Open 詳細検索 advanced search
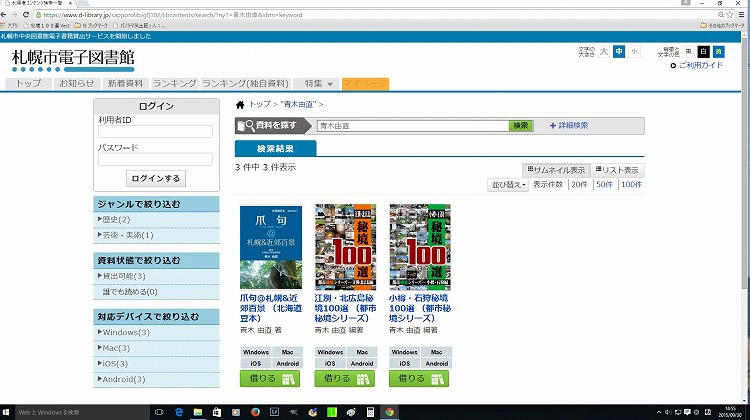Image resolution: width=750 pixels, height=420 pixels. [x=569, y=126]
